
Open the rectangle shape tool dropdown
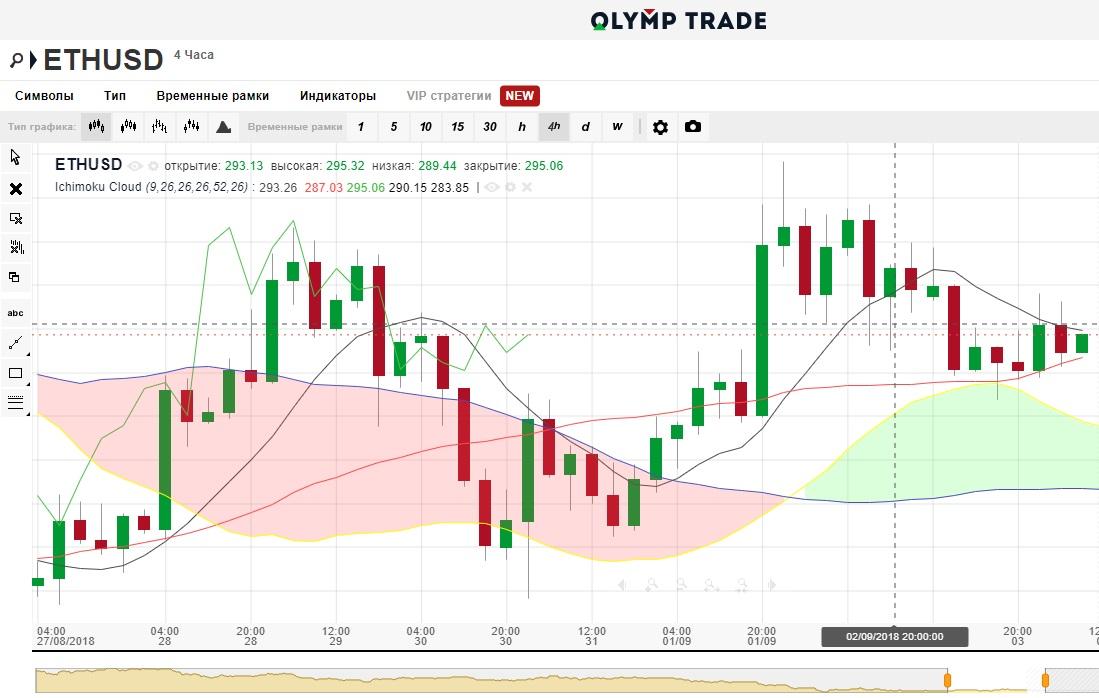pos(15,374)
